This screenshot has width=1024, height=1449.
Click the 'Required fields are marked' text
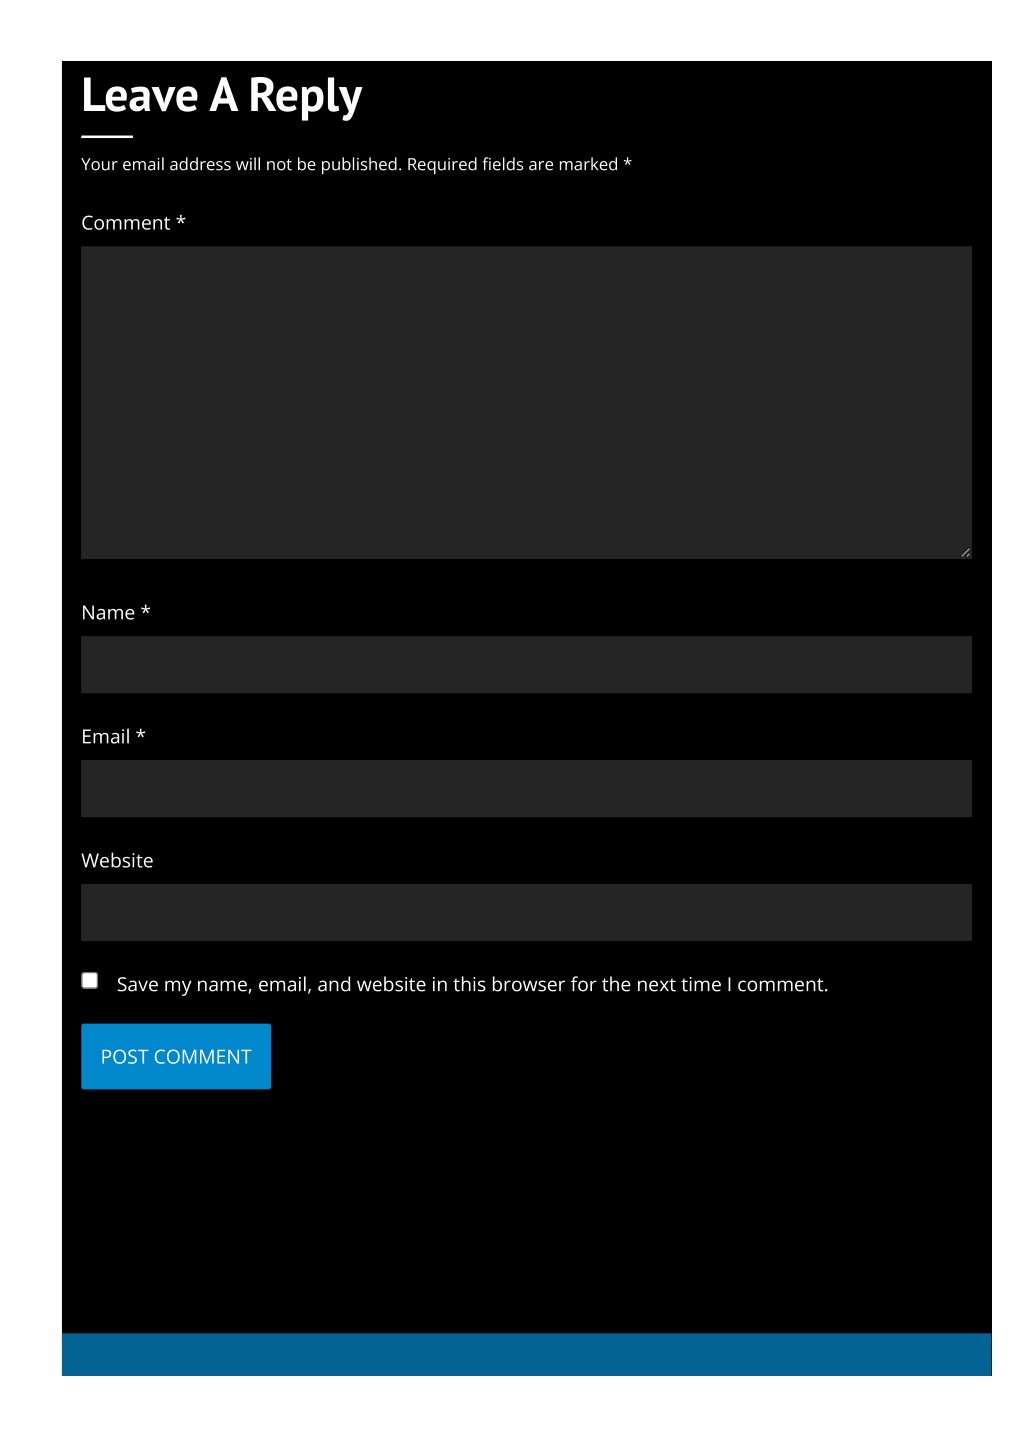pos(512,164)
